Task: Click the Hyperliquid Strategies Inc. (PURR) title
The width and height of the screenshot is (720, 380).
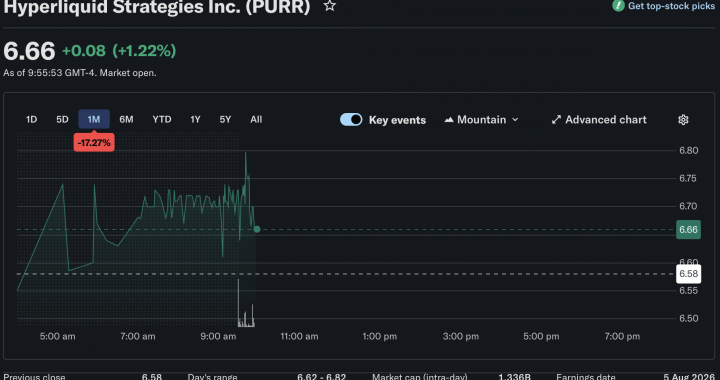Action: [x=157, y=6]
